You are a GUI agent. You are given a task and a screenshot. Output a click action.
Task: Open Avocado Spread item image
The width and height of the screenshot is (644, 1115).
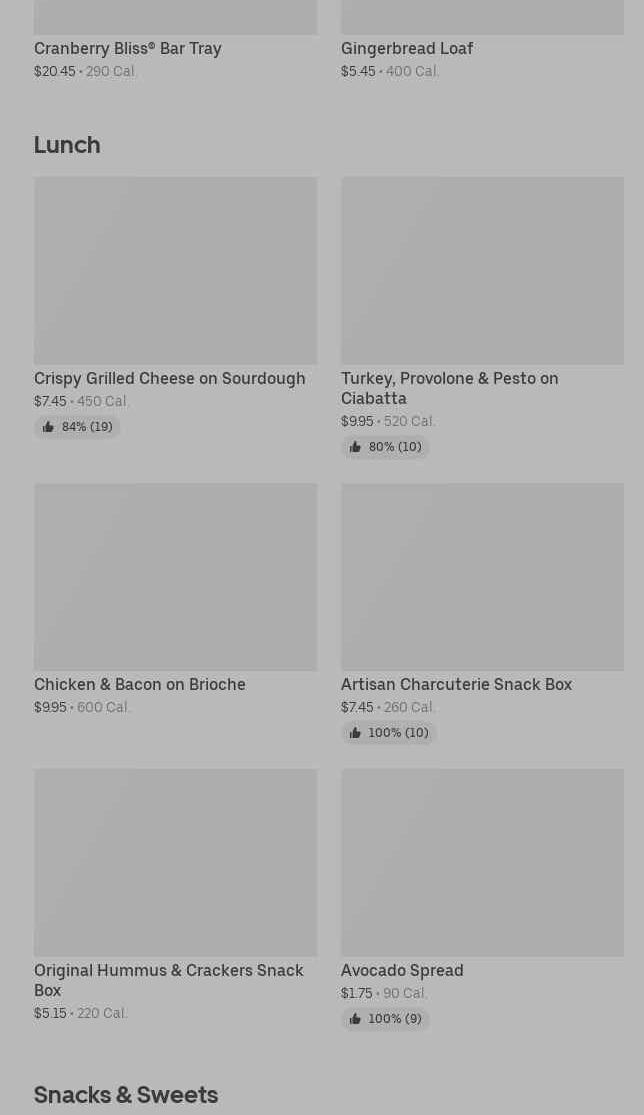(483, 863)
